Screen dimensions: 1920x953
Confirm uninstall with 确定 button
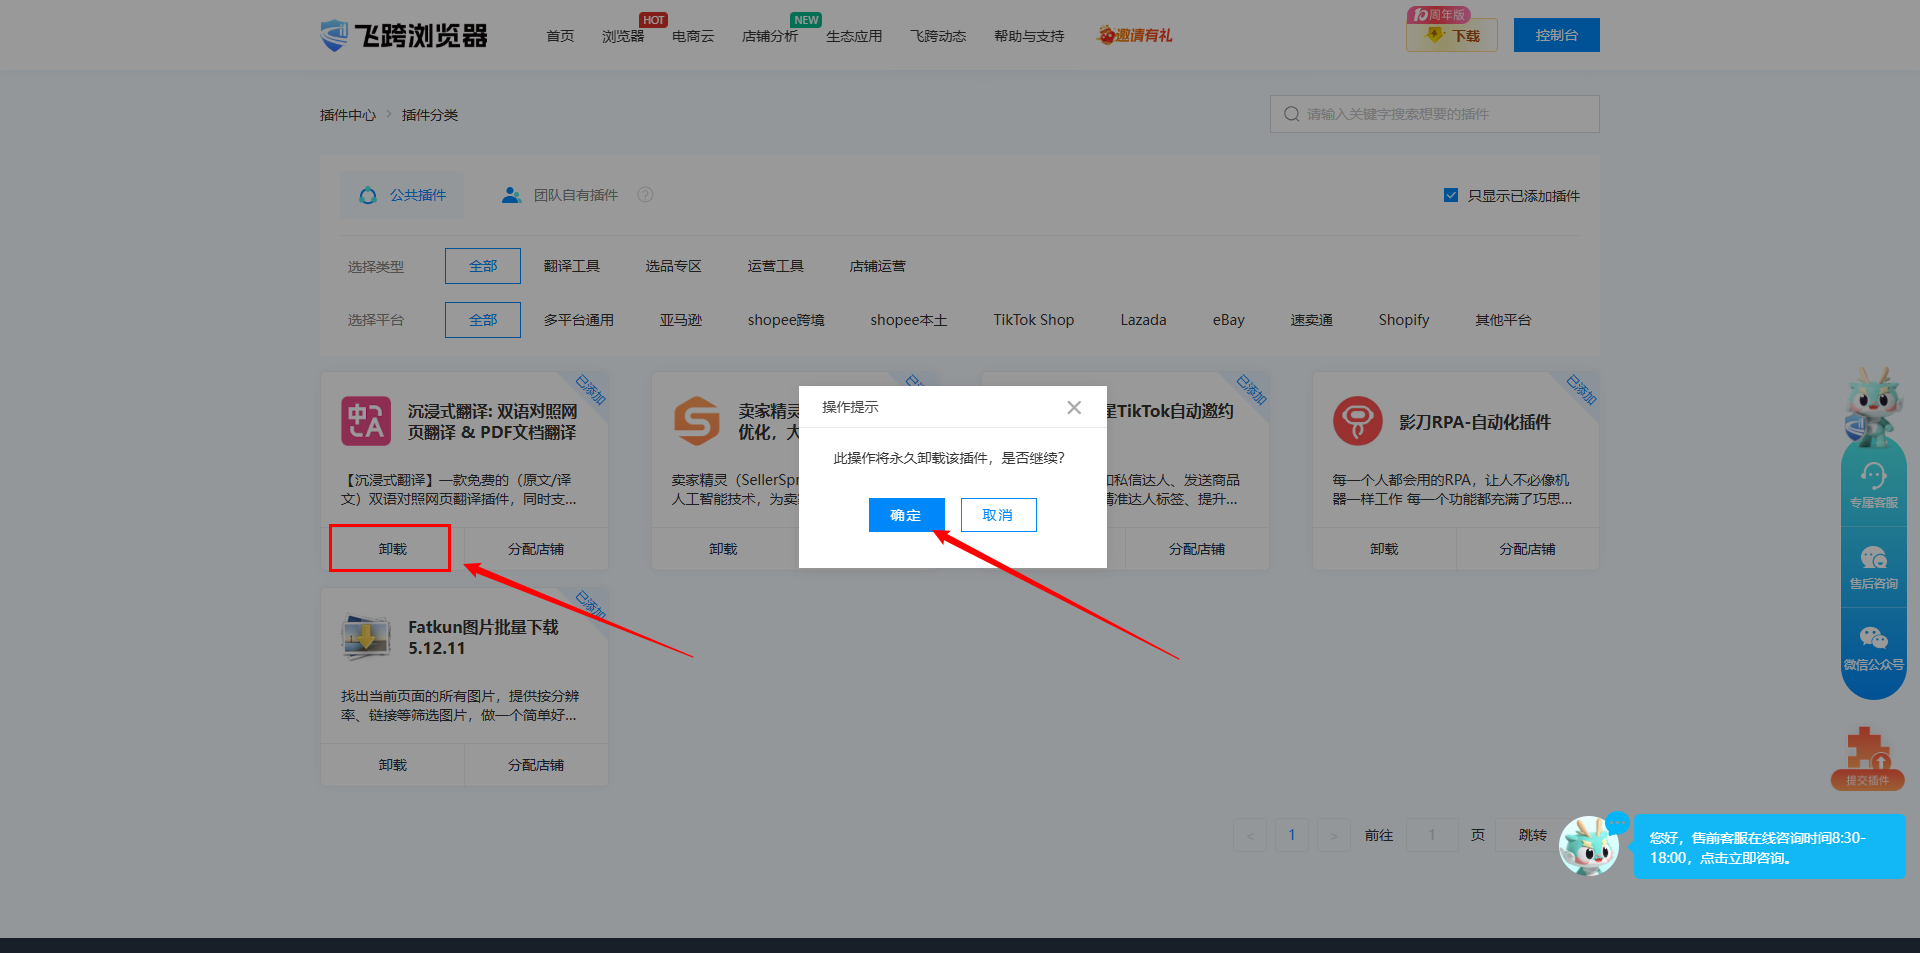(x=906, y=515)
